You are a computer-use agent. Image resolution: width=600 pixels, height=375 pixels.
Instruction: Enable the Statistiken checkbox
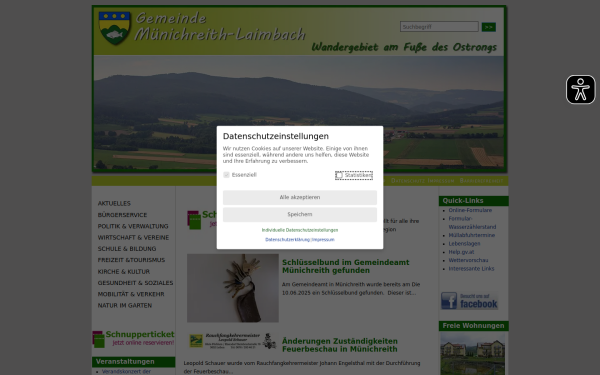tap(339, 175)
